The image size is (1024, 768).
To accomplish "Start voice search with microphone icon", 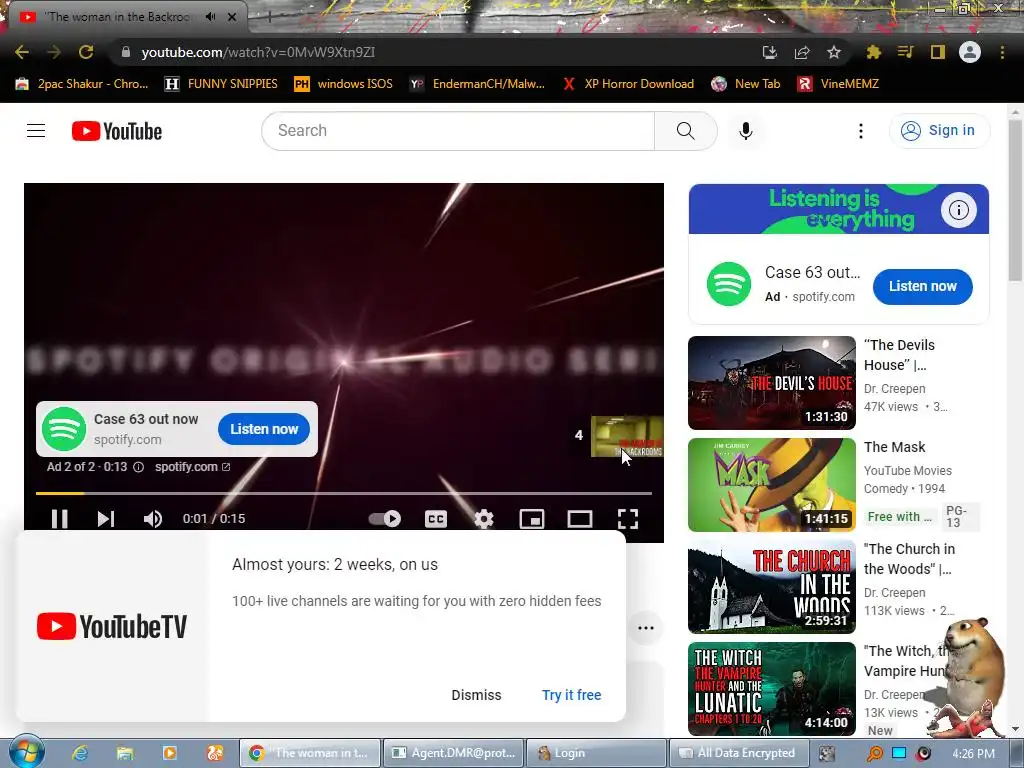I will click(x=745, y=131).
